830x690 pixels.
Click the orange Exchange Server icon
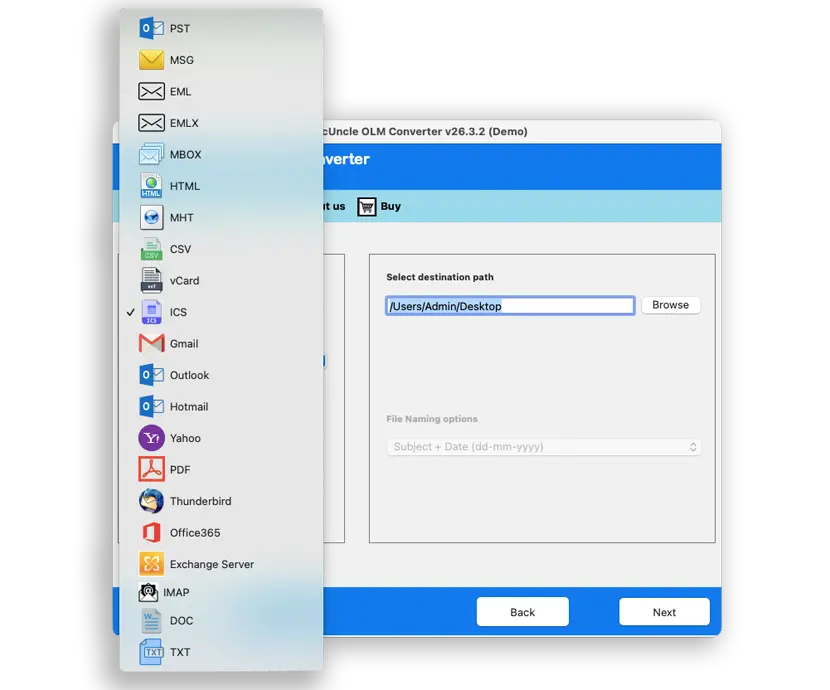(151, 564)
